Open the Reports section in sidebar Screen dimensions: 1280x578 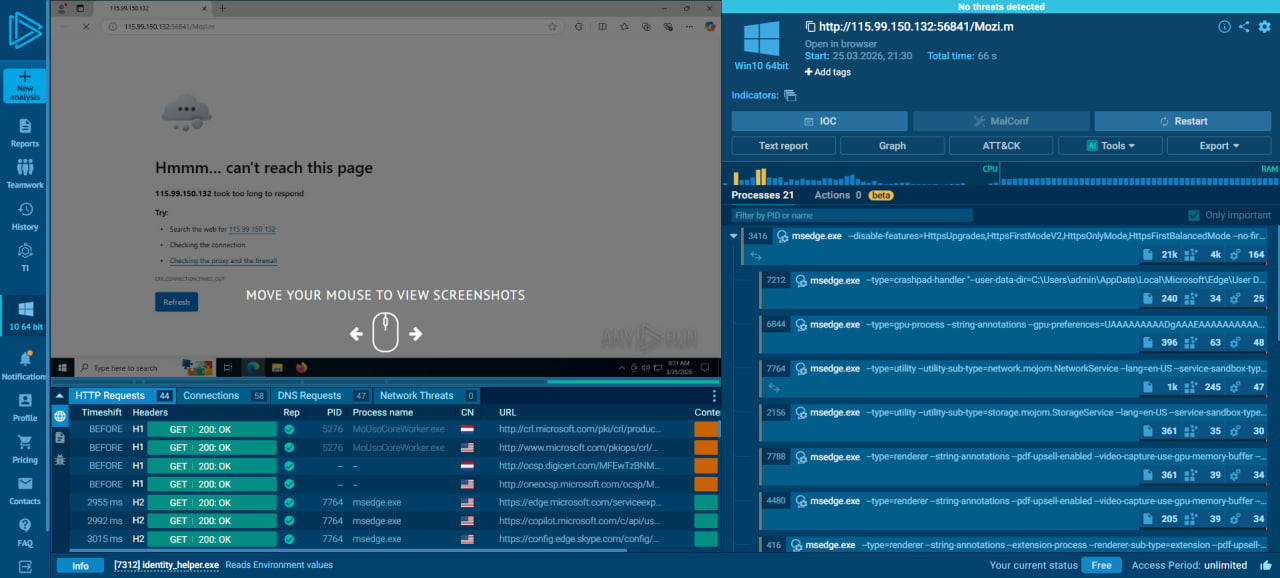[x=25, y=131]
